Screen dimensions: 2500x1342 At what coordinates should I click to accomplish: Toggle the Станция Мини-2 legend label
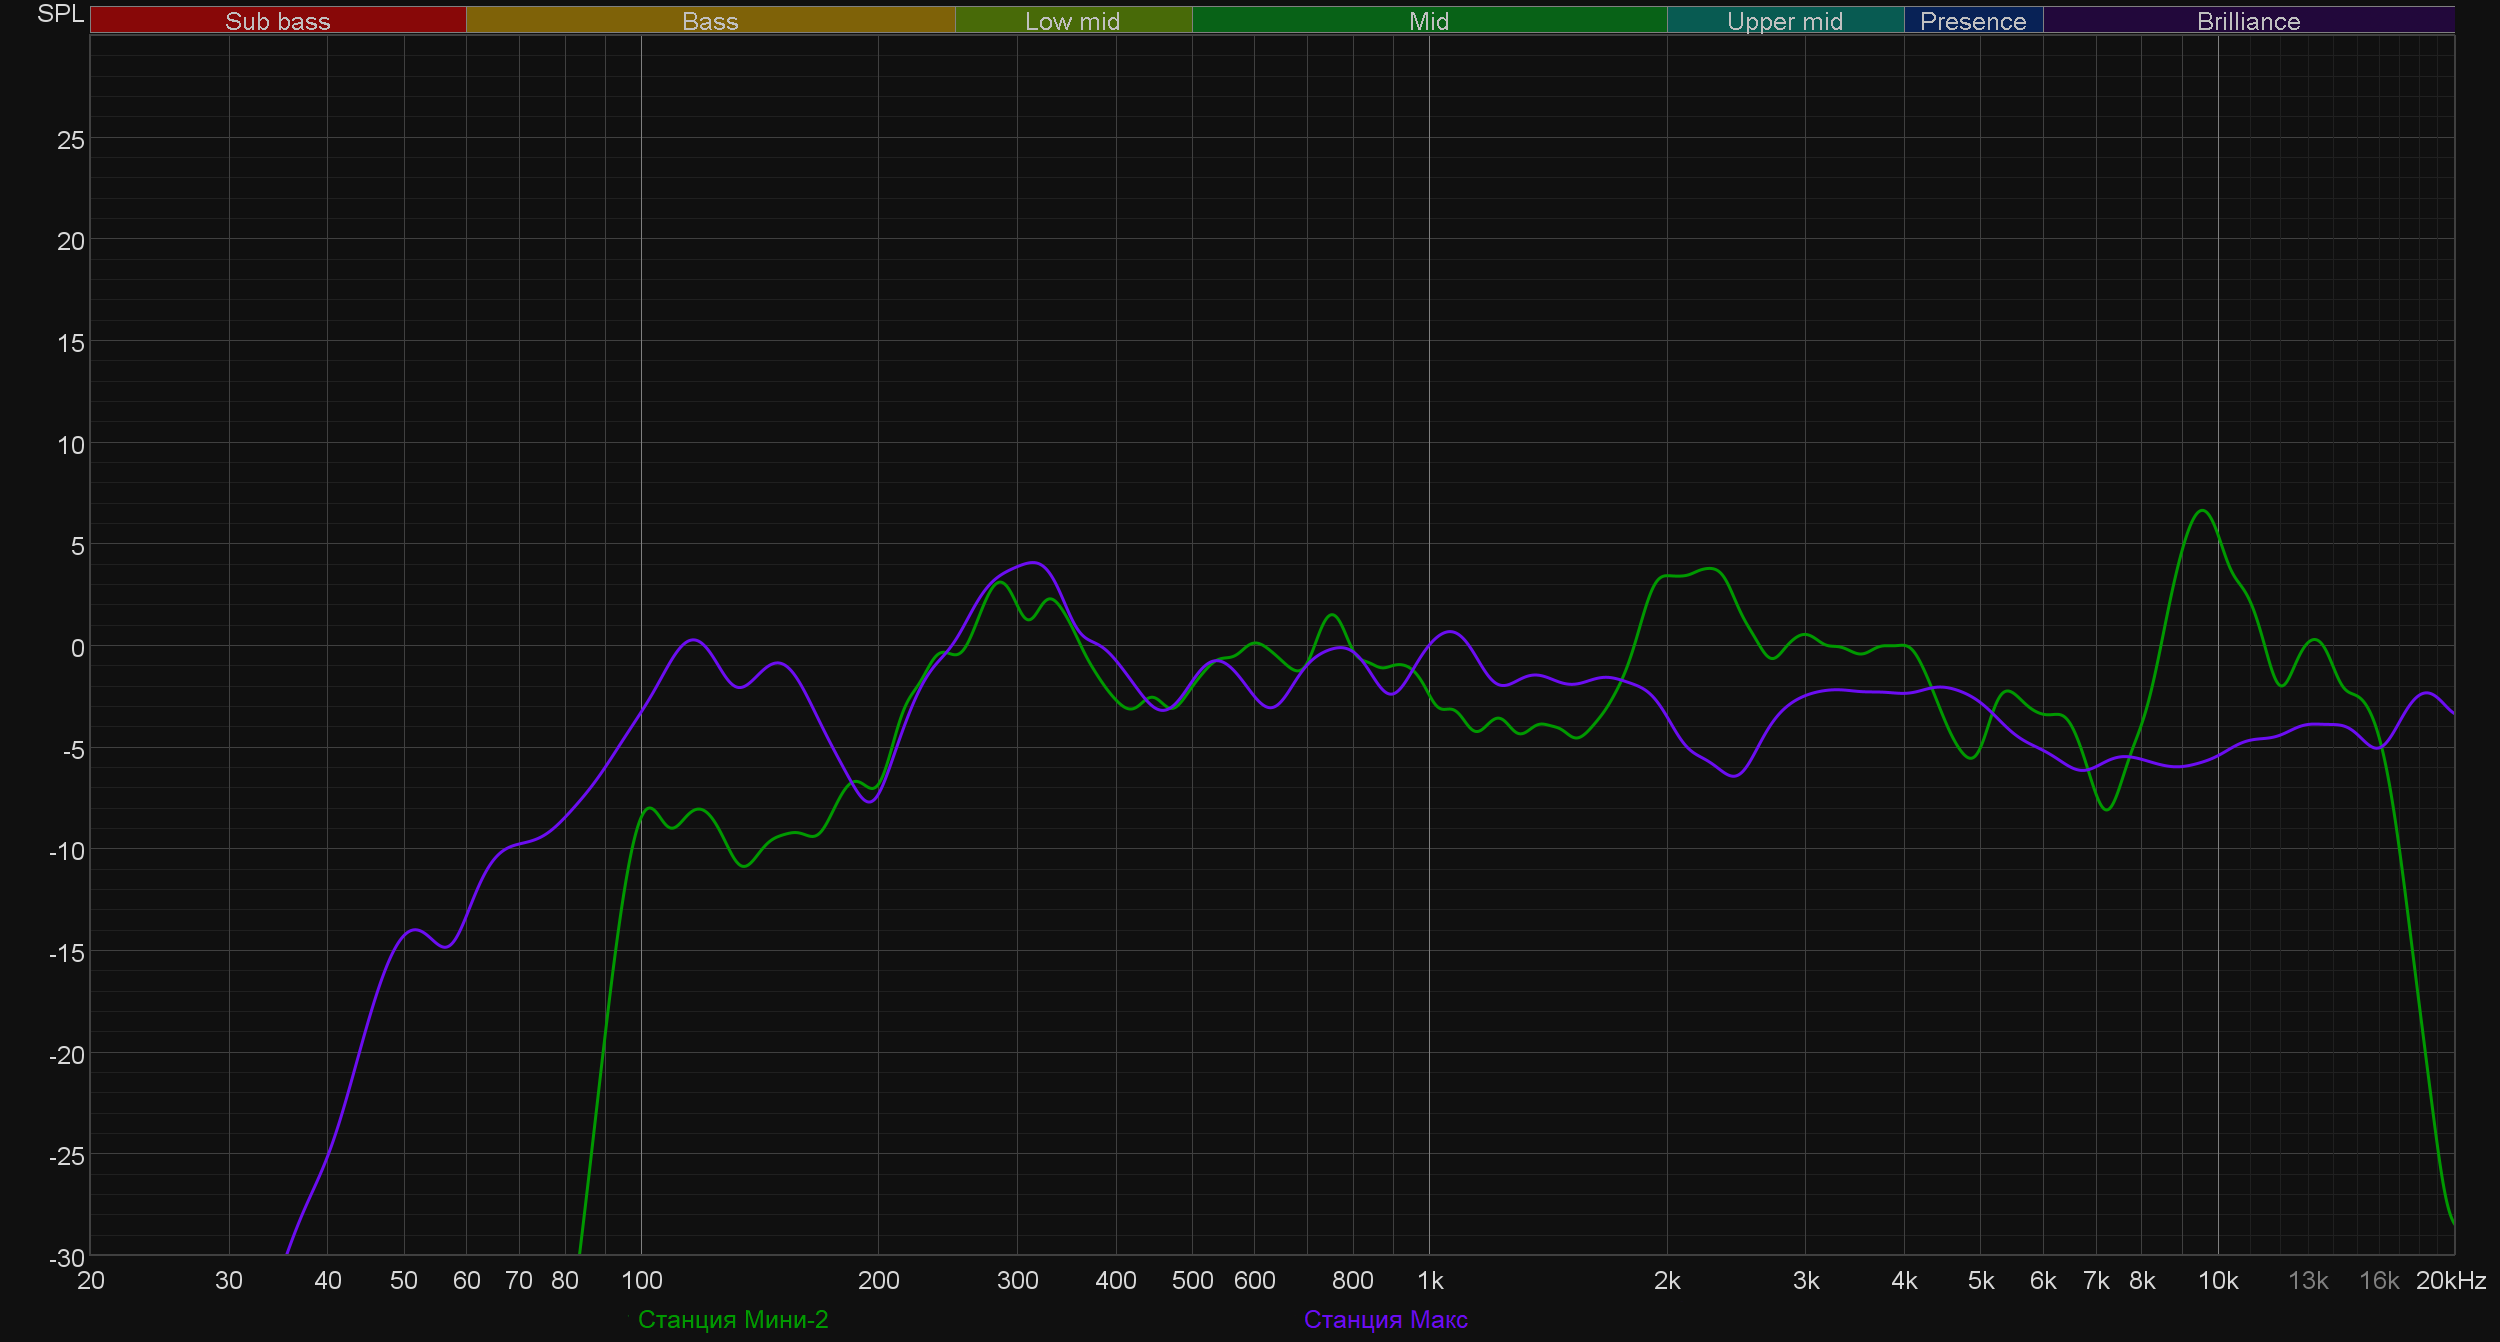[x=733, y=1319]
